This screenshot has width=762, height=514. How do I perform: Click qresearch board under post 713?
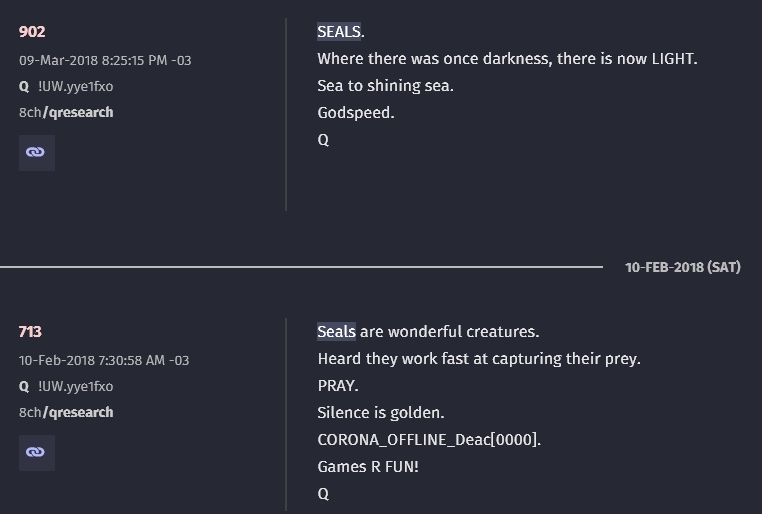(x=78, y=412)
